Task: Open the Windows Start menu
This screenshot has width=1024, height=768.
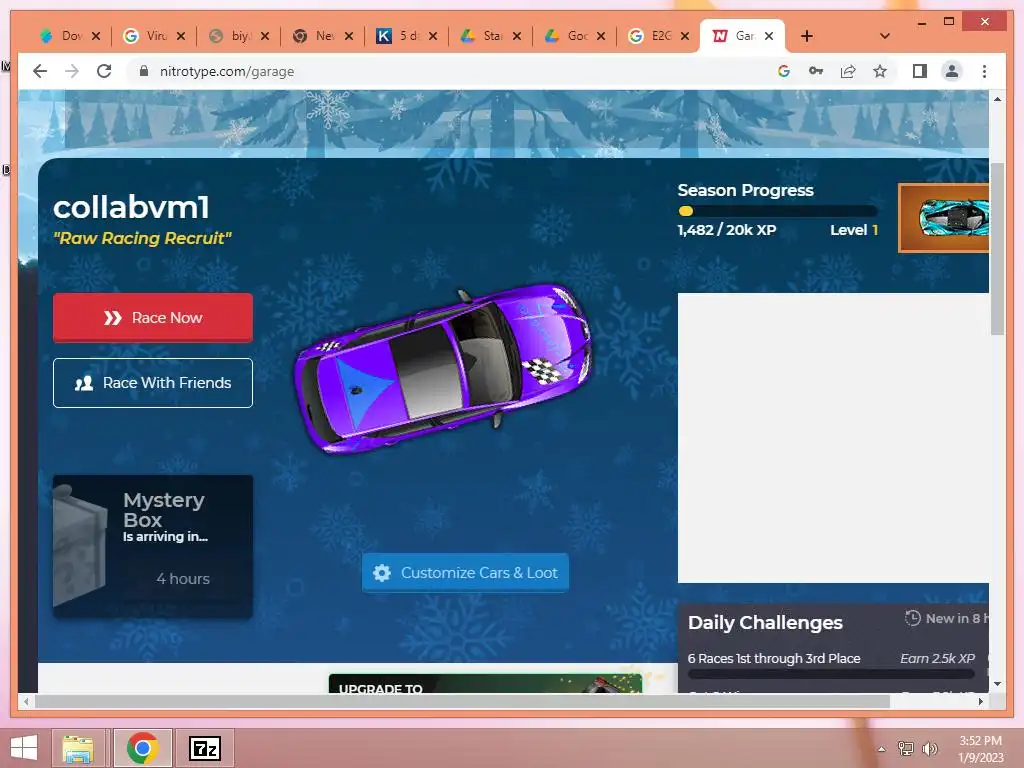Action: click(x=24, y=748)
